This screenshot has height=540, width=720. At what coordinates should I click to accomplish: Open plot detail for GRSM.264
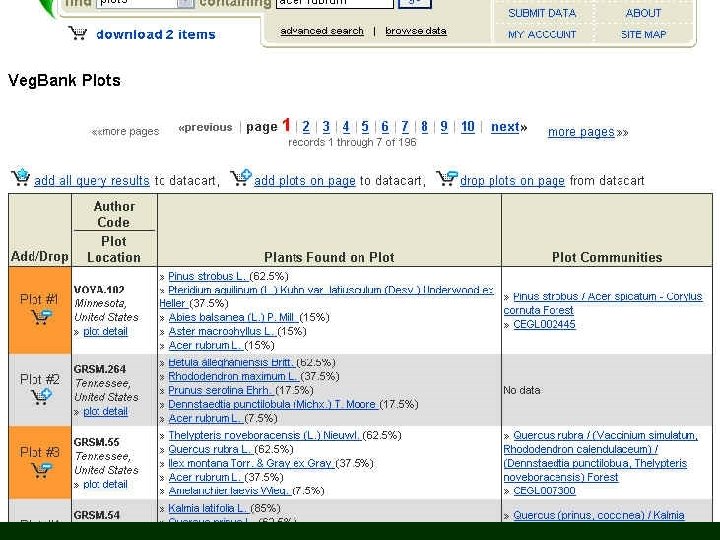point(105,411)
